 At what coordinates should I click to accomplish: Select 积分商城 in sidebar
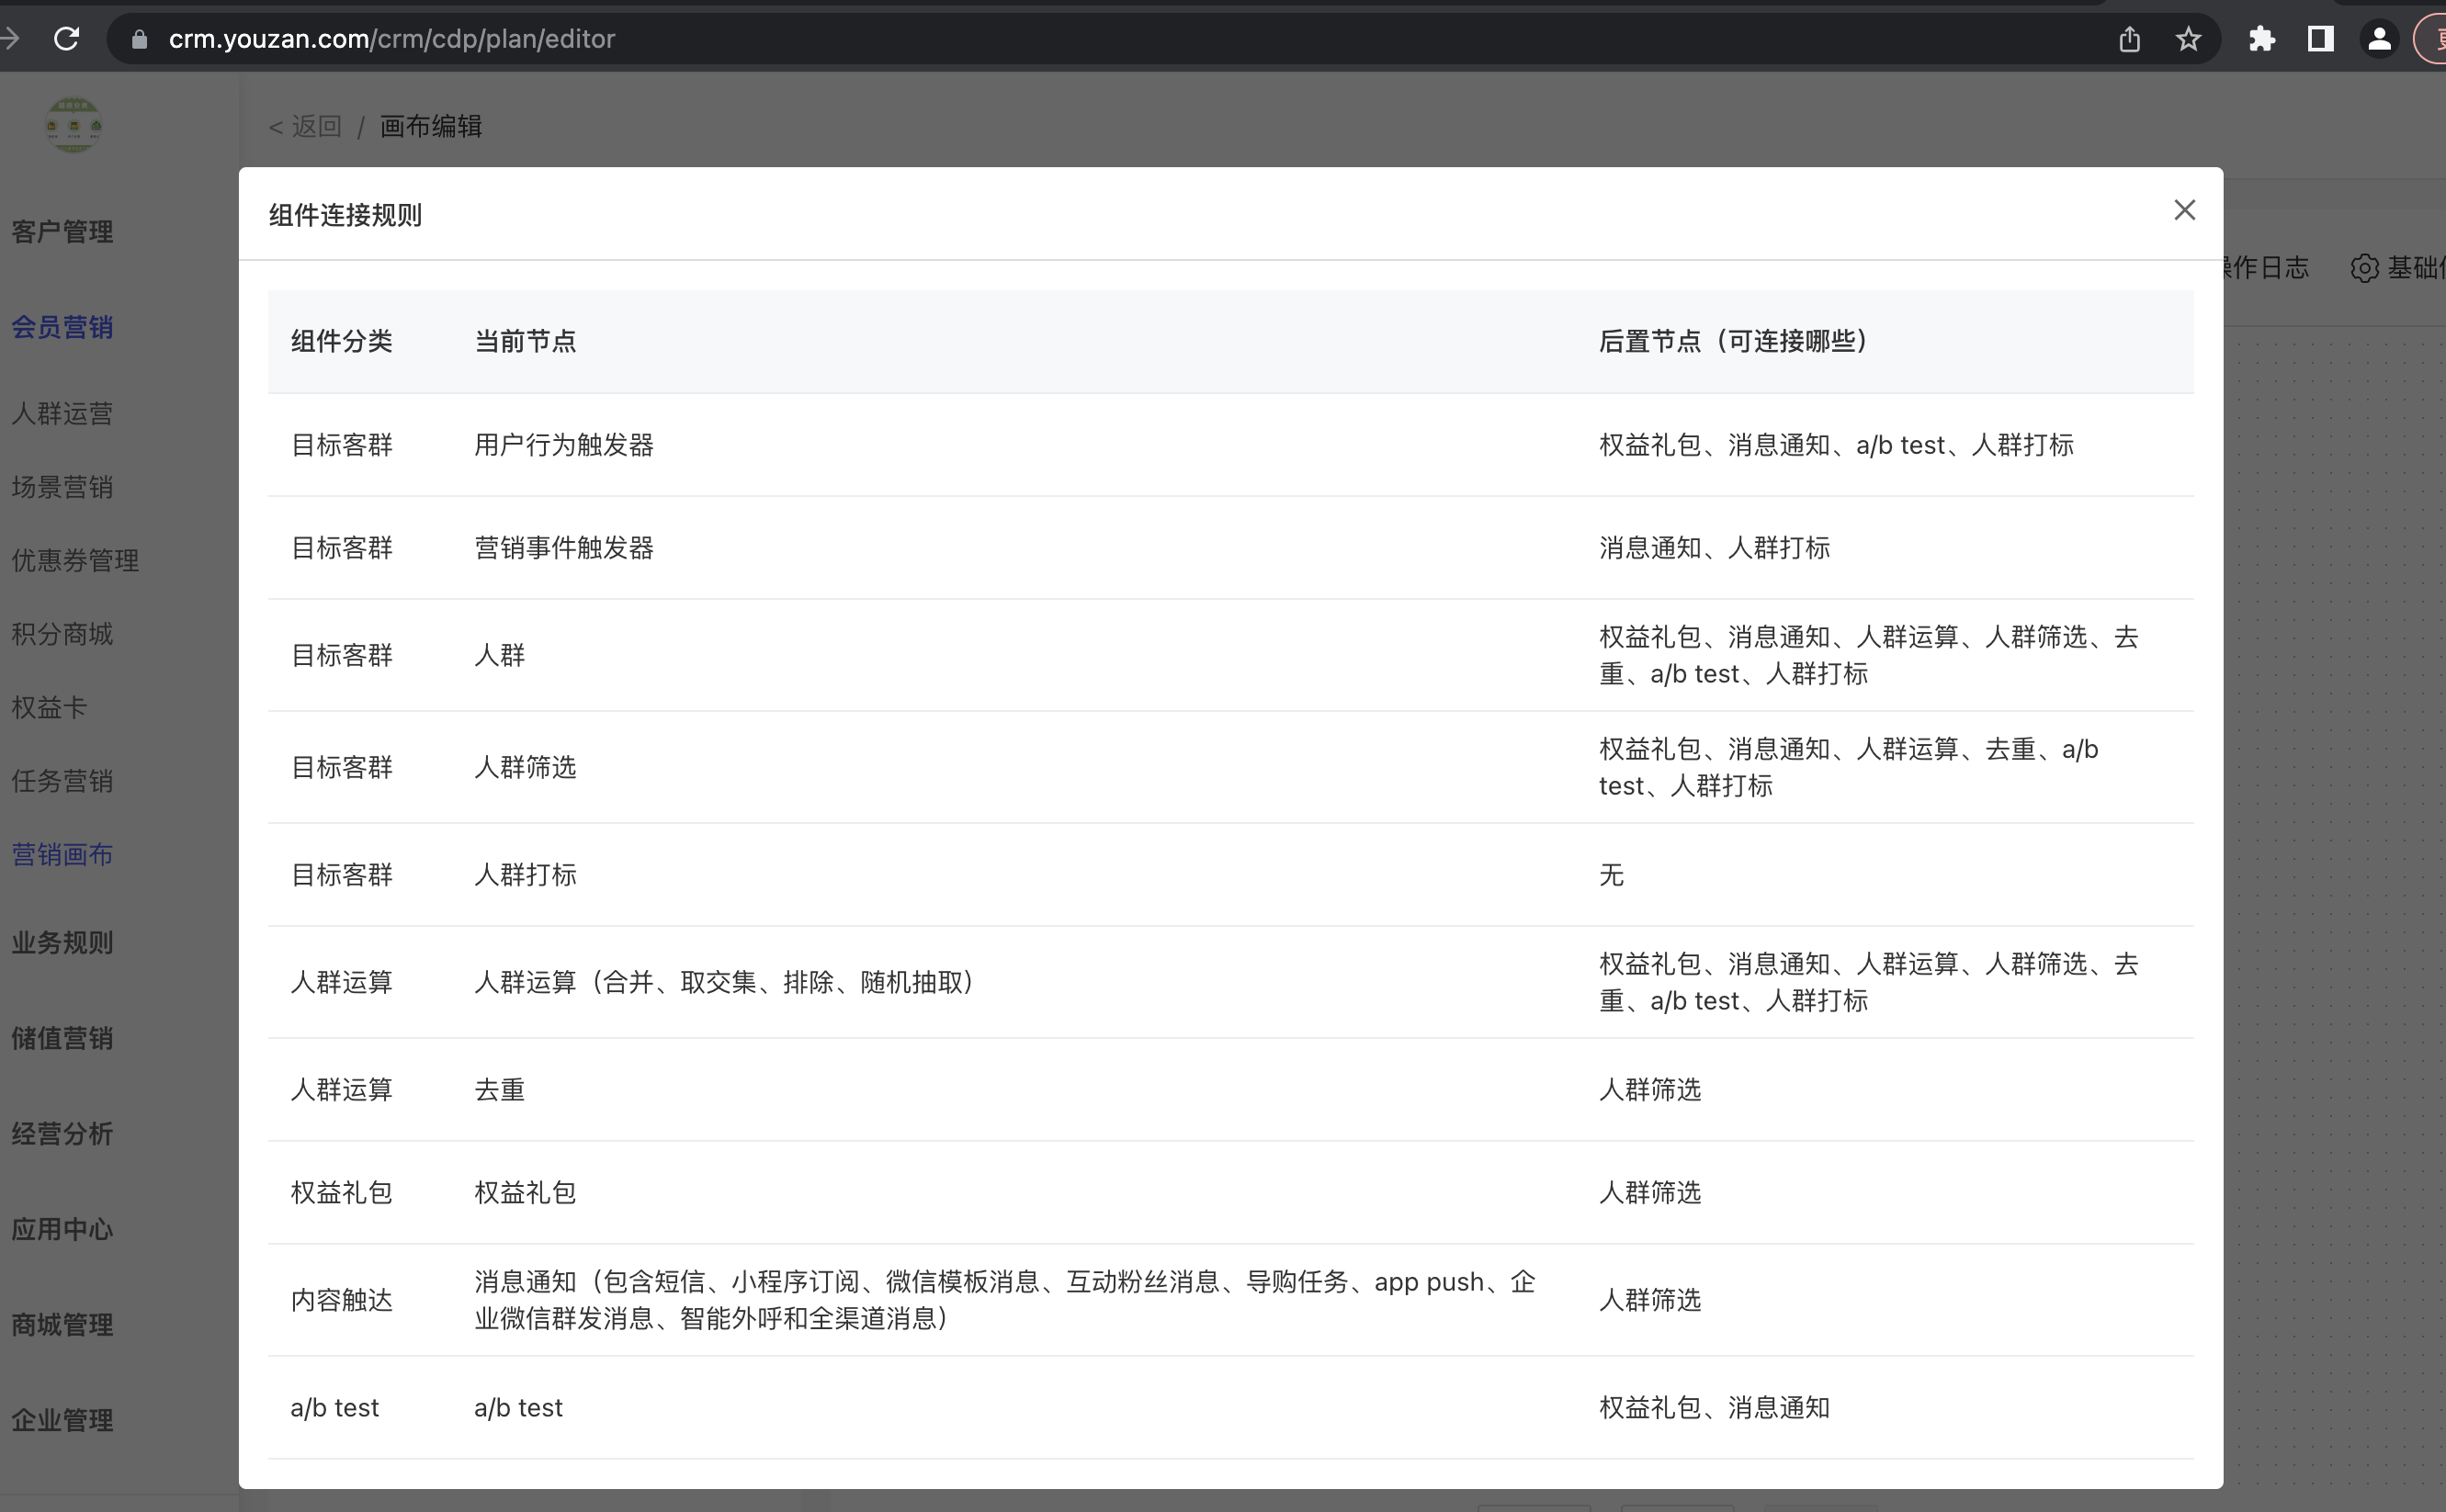point(62,634)
